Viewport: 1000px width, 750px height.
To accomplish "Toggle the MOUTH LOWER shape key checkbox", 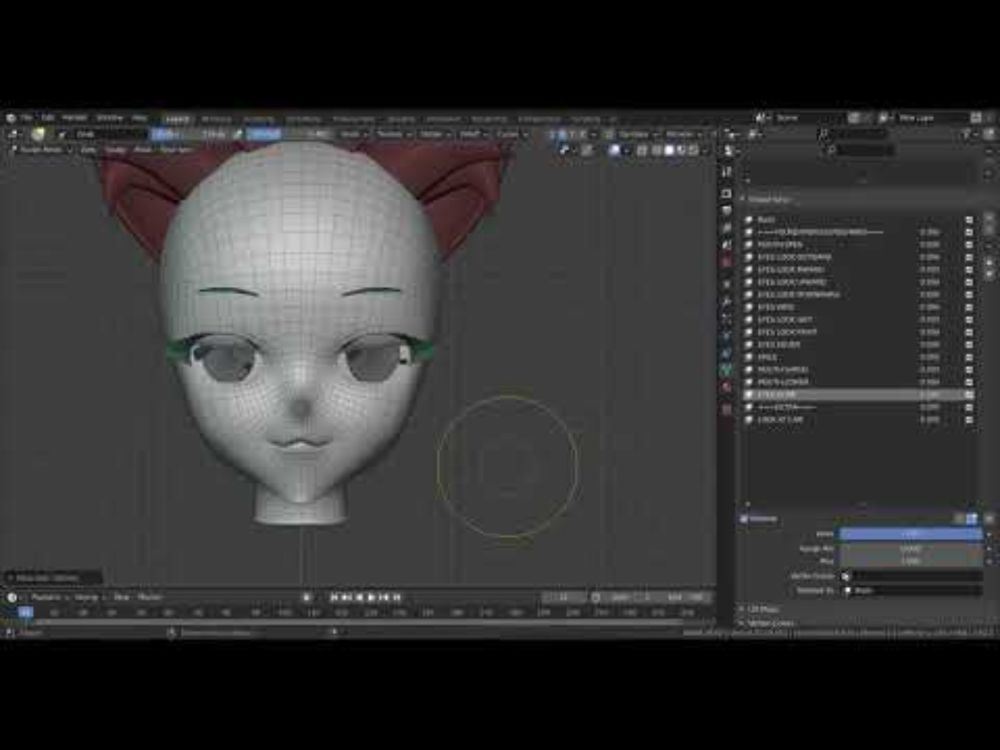I will (969, 382).
